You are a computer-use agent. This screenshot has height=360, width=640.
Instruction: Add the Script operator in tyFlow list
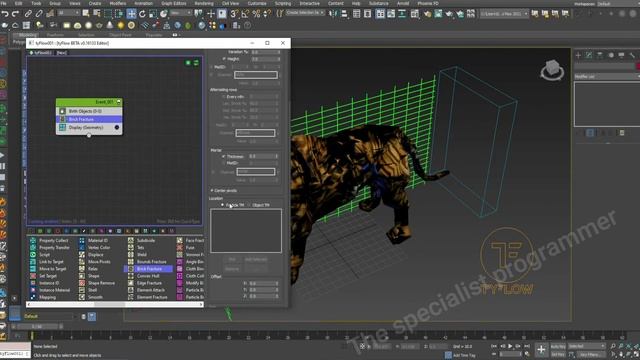pos(44,254)
